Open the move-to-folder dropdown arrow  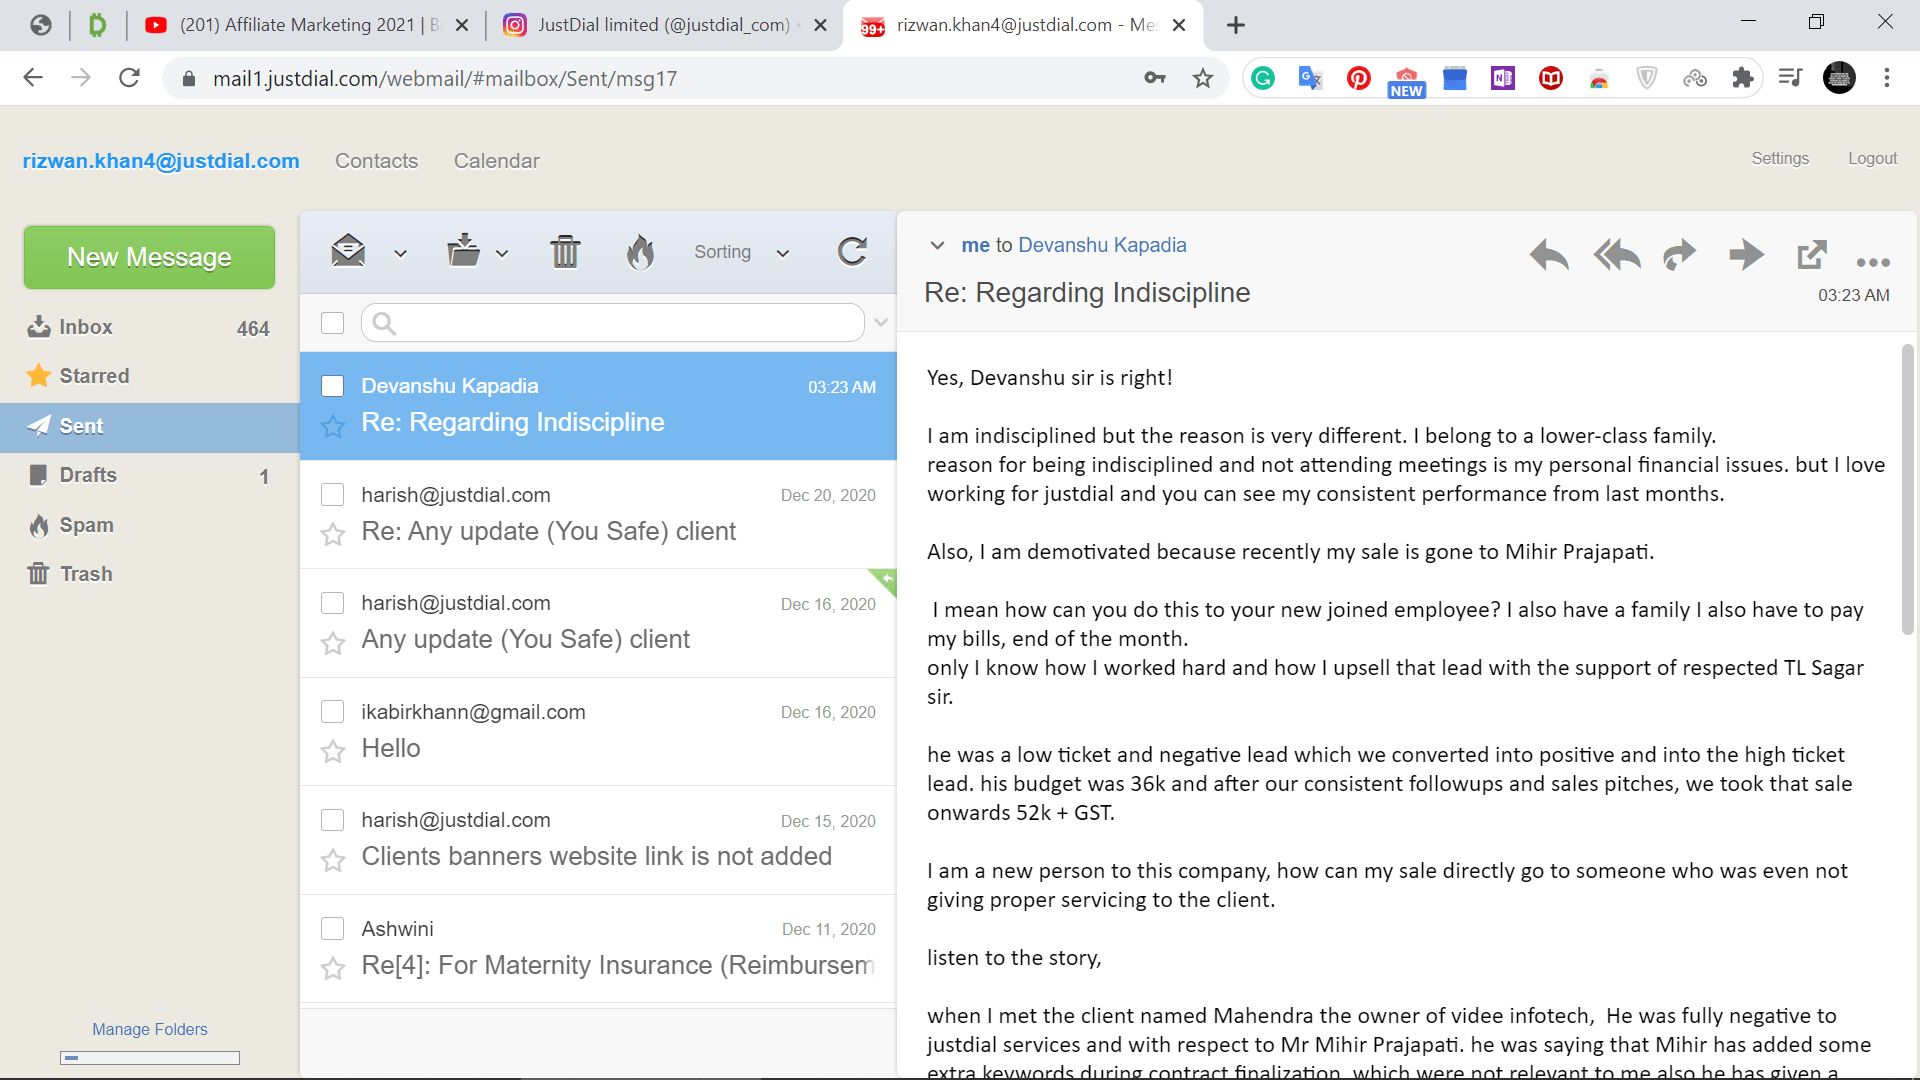[x=502, y=254]
